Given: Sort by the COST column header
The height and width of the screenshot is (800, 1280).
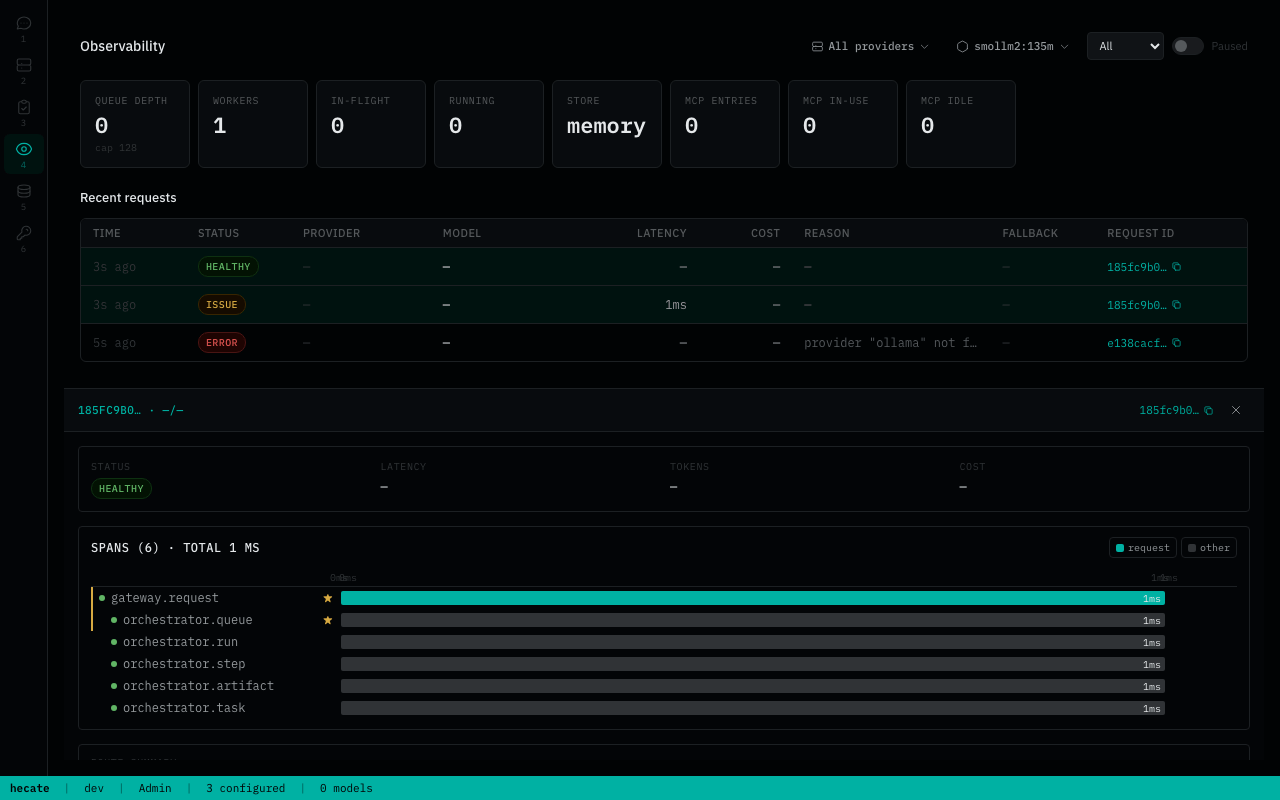Looking at the screenshot, I should (x=766, y=233).
